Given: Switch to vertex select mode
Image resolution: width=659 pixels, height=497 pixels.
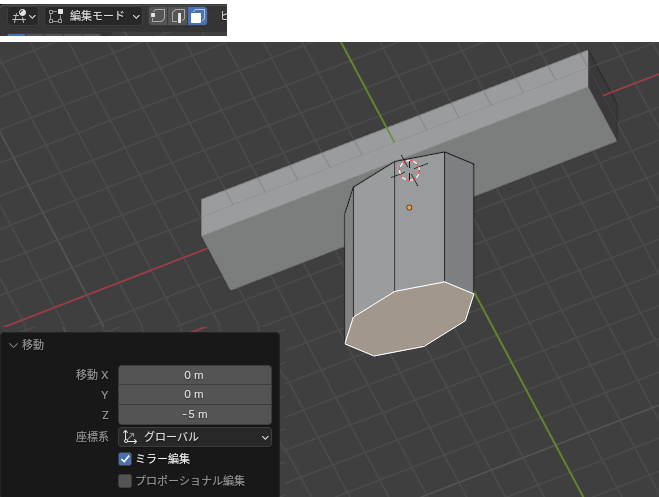Looking at the screenshot, I should point(158,16).
